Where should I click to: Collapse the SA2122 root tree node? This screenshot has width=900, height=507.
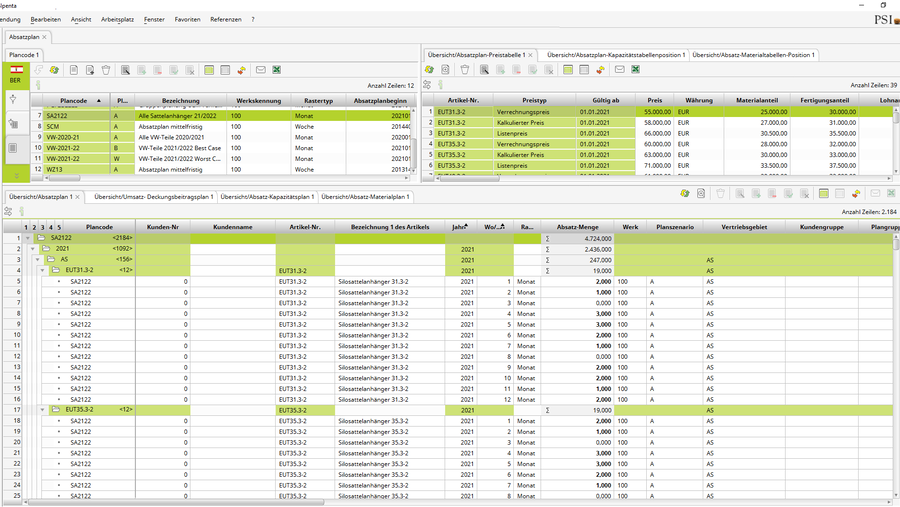coord(28,238)
